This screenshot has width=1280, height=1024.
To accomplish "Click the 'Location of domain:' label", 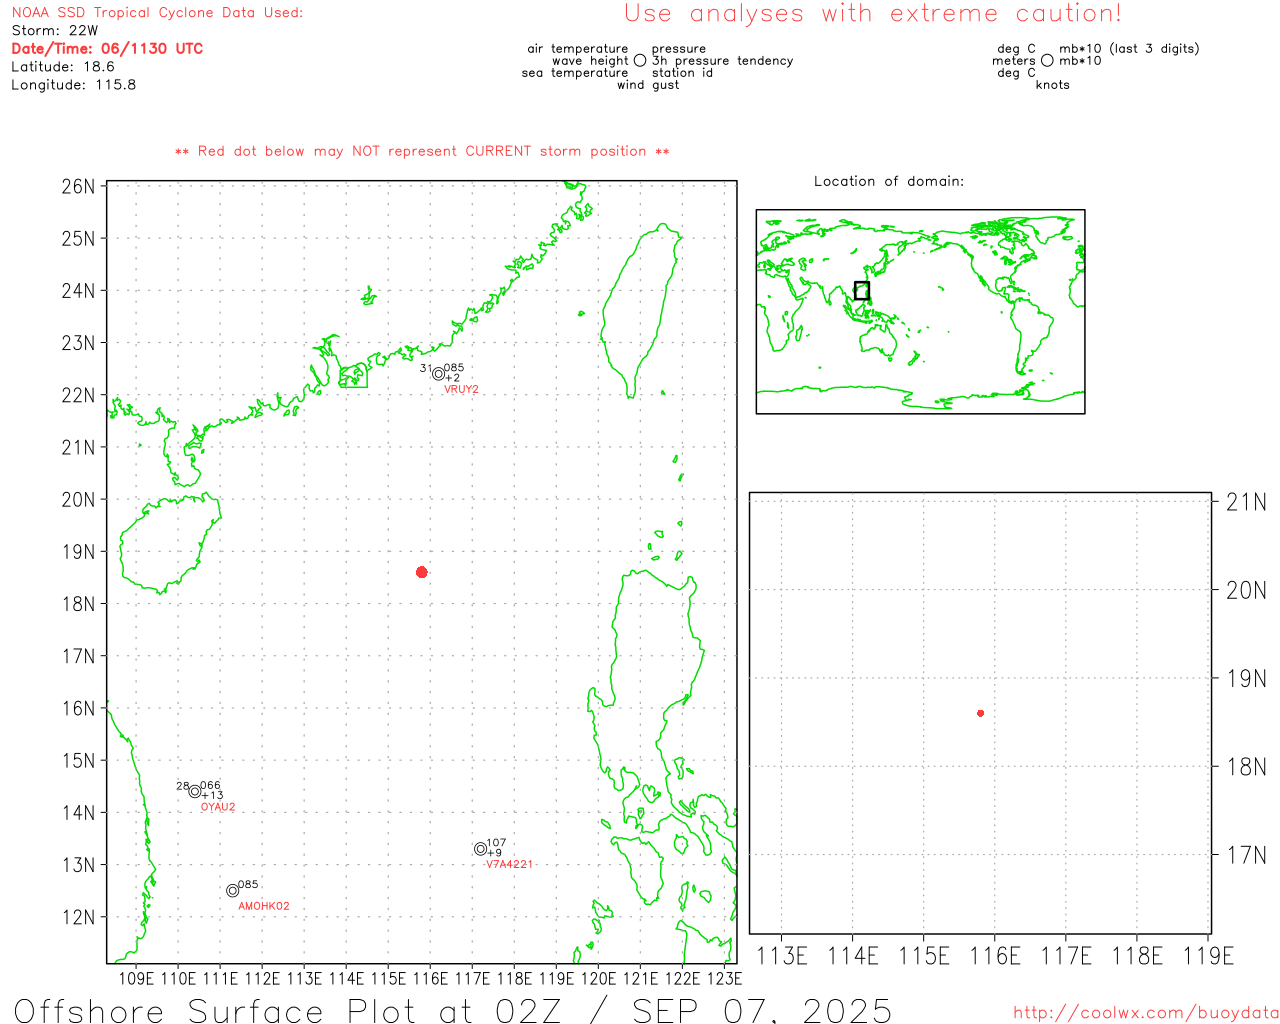I will [x=889, y=181].
